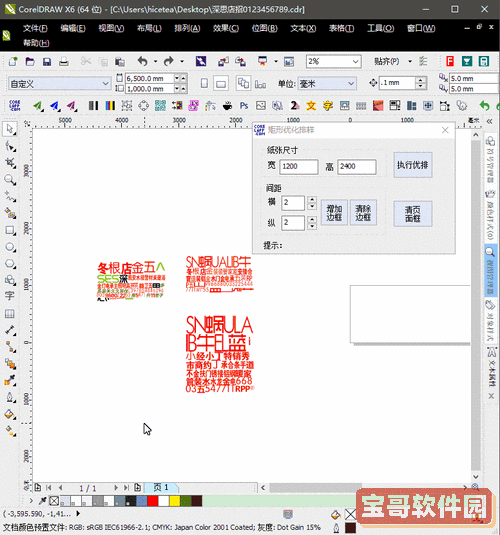Click the red F toolbar icon
The image size is (500, 535).
tap(450, 61)
